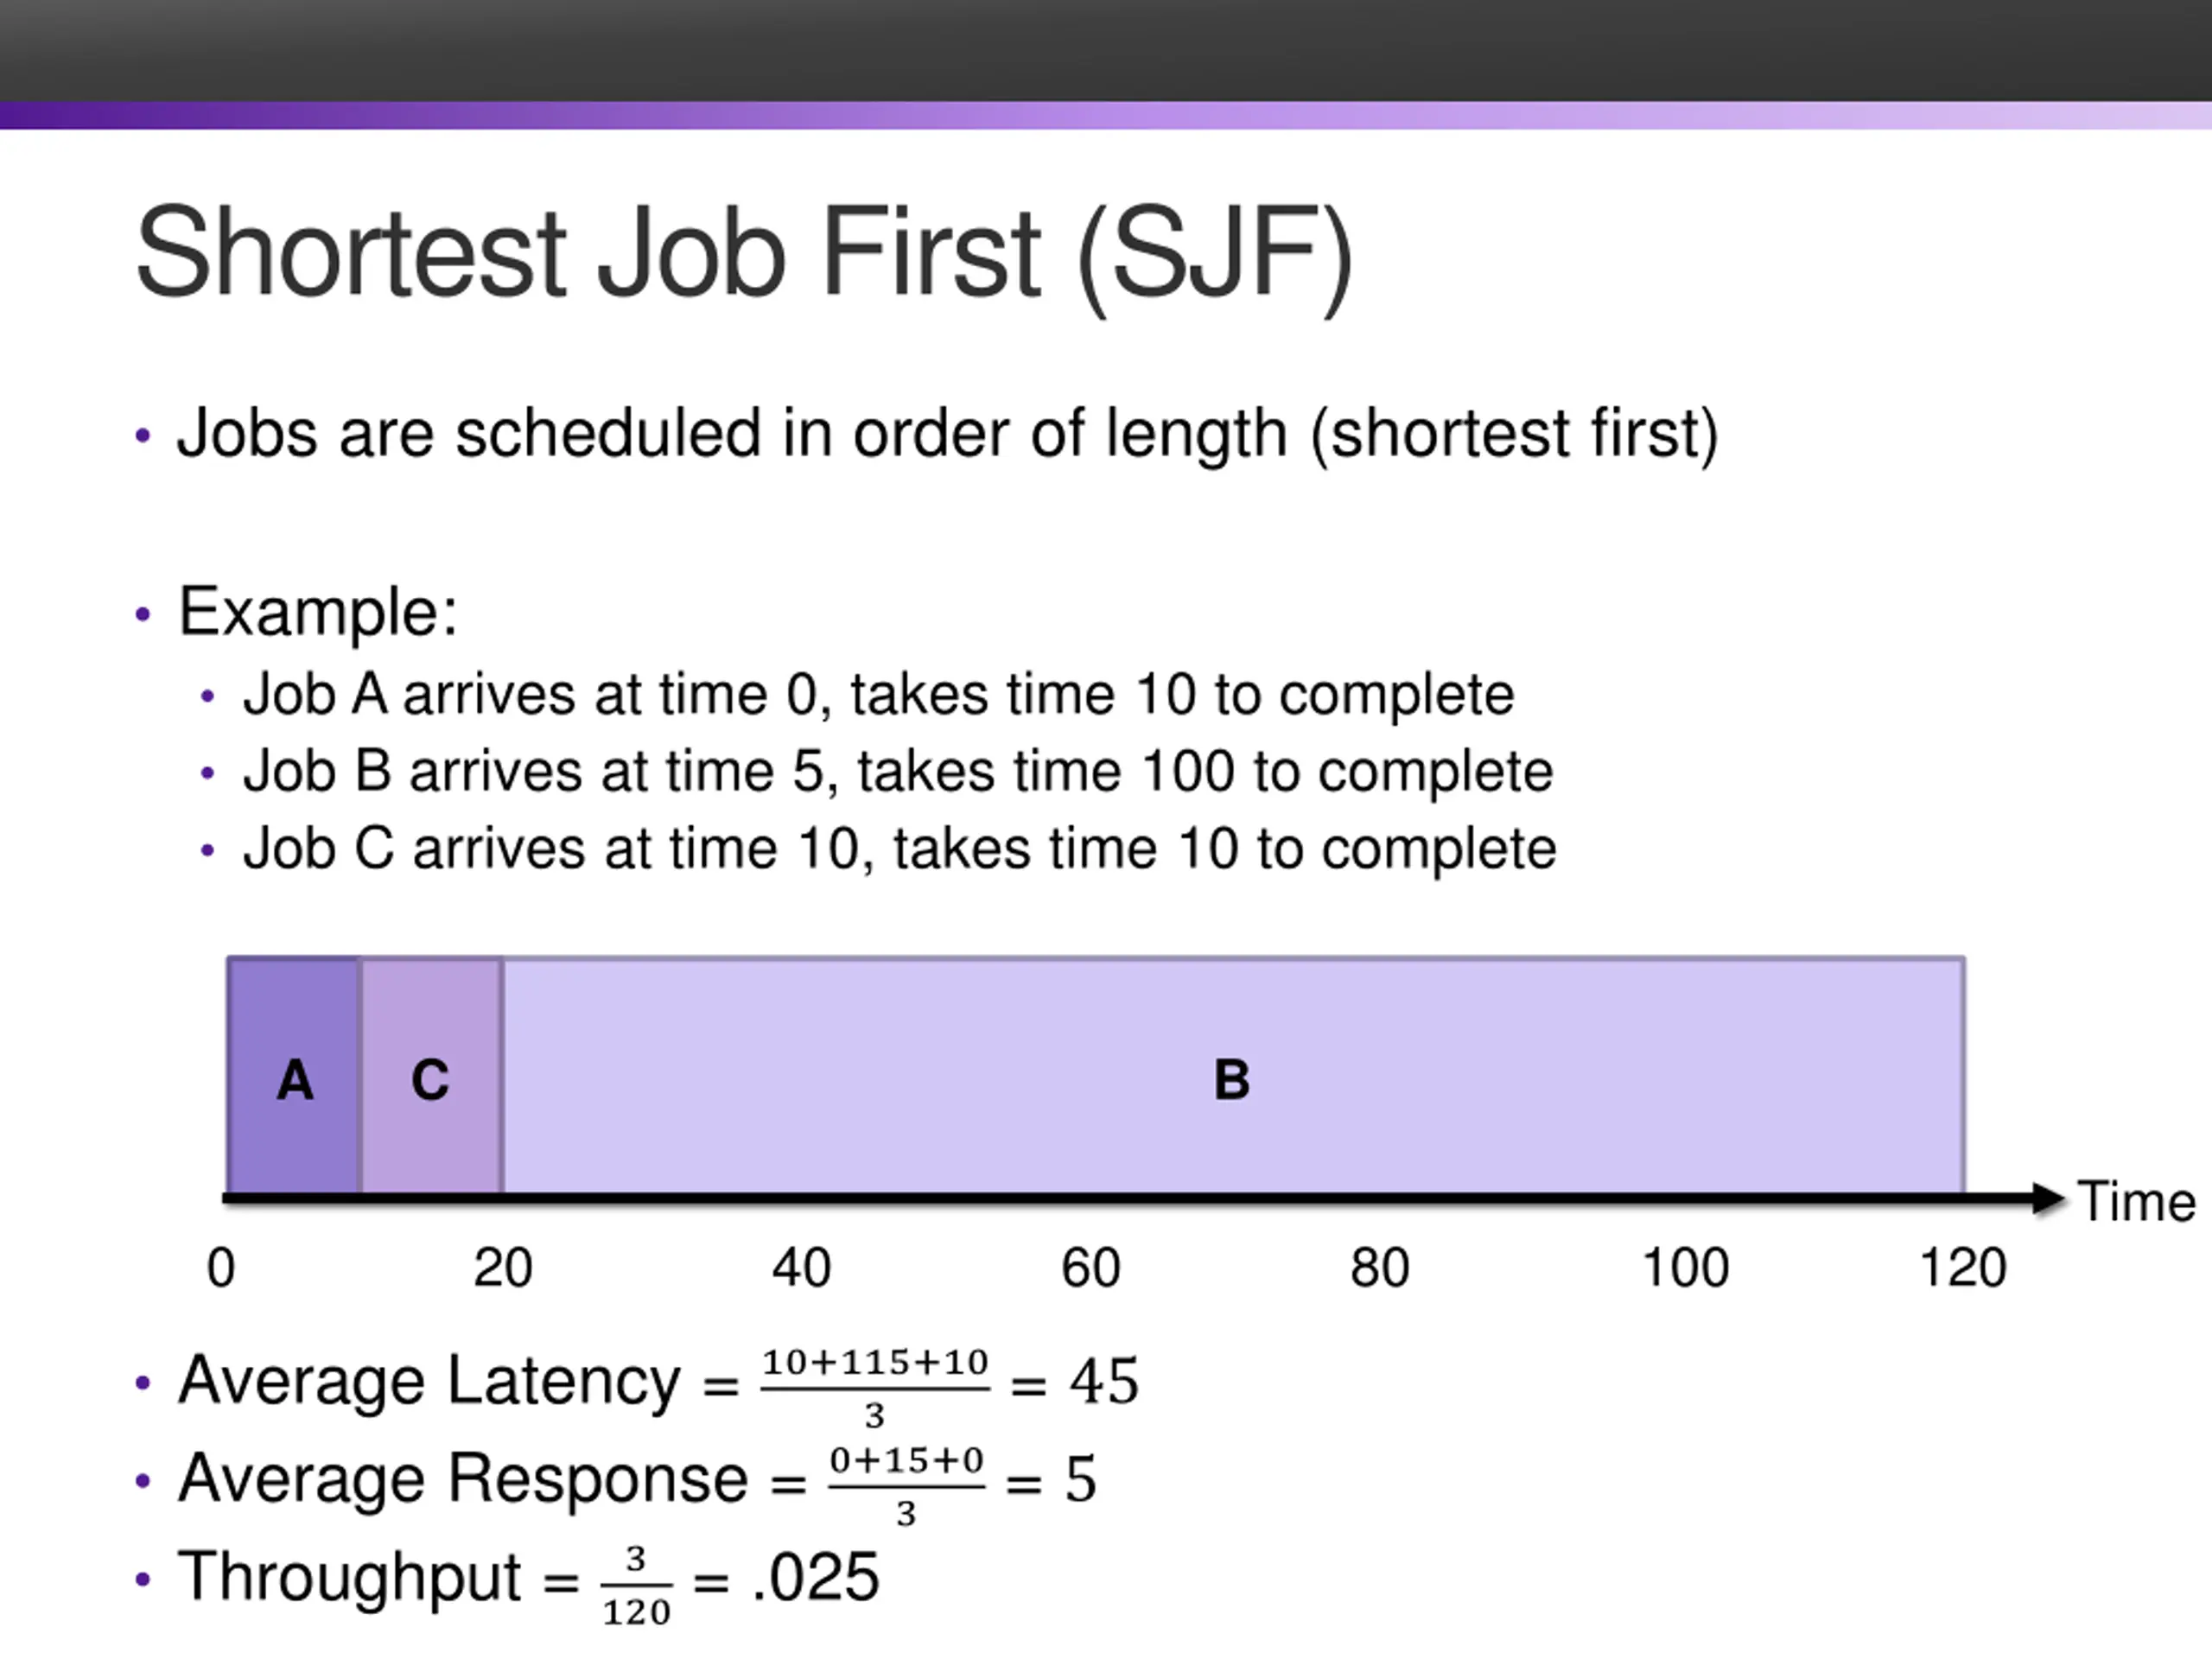Click the 60 mark on the time axis
This screenshot has width=2212, height=1659.
click(1090, 1267)
